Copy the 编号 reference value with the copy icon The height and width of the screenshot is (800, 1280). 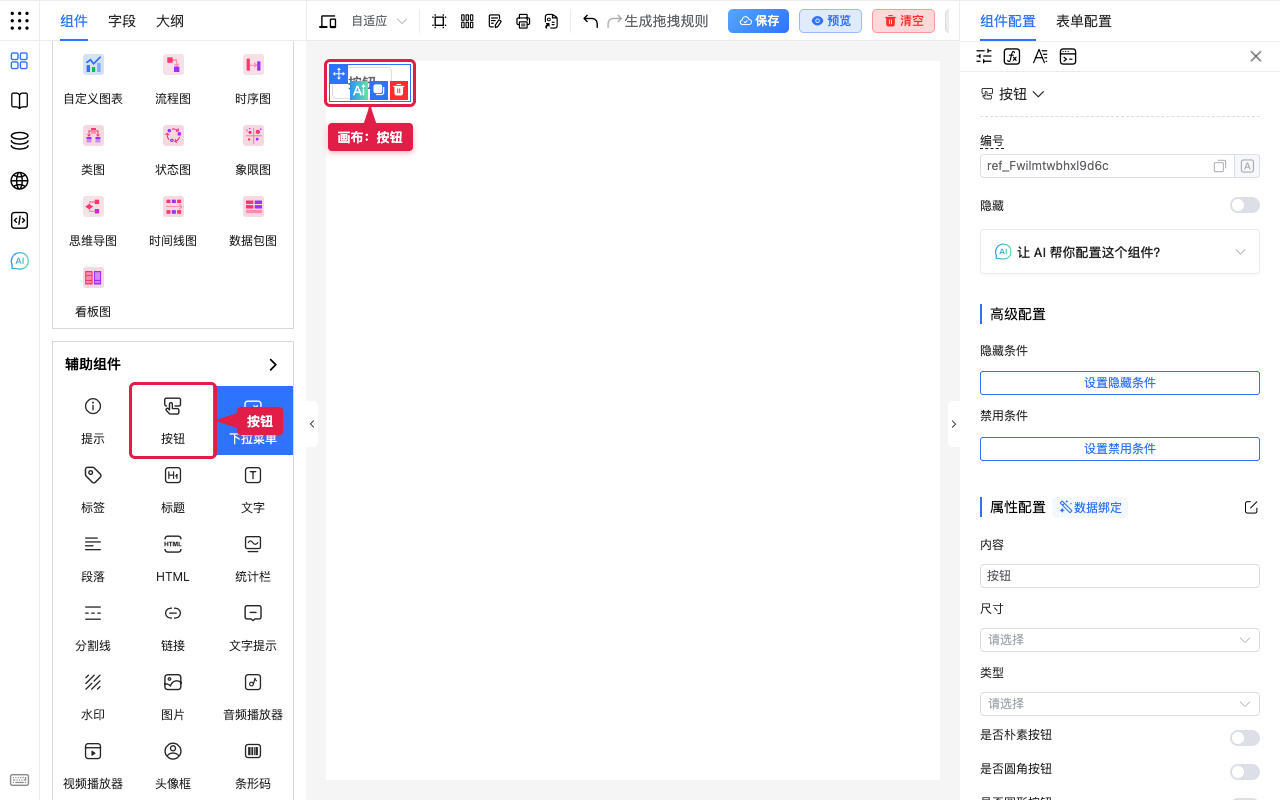coord(1220,166)
